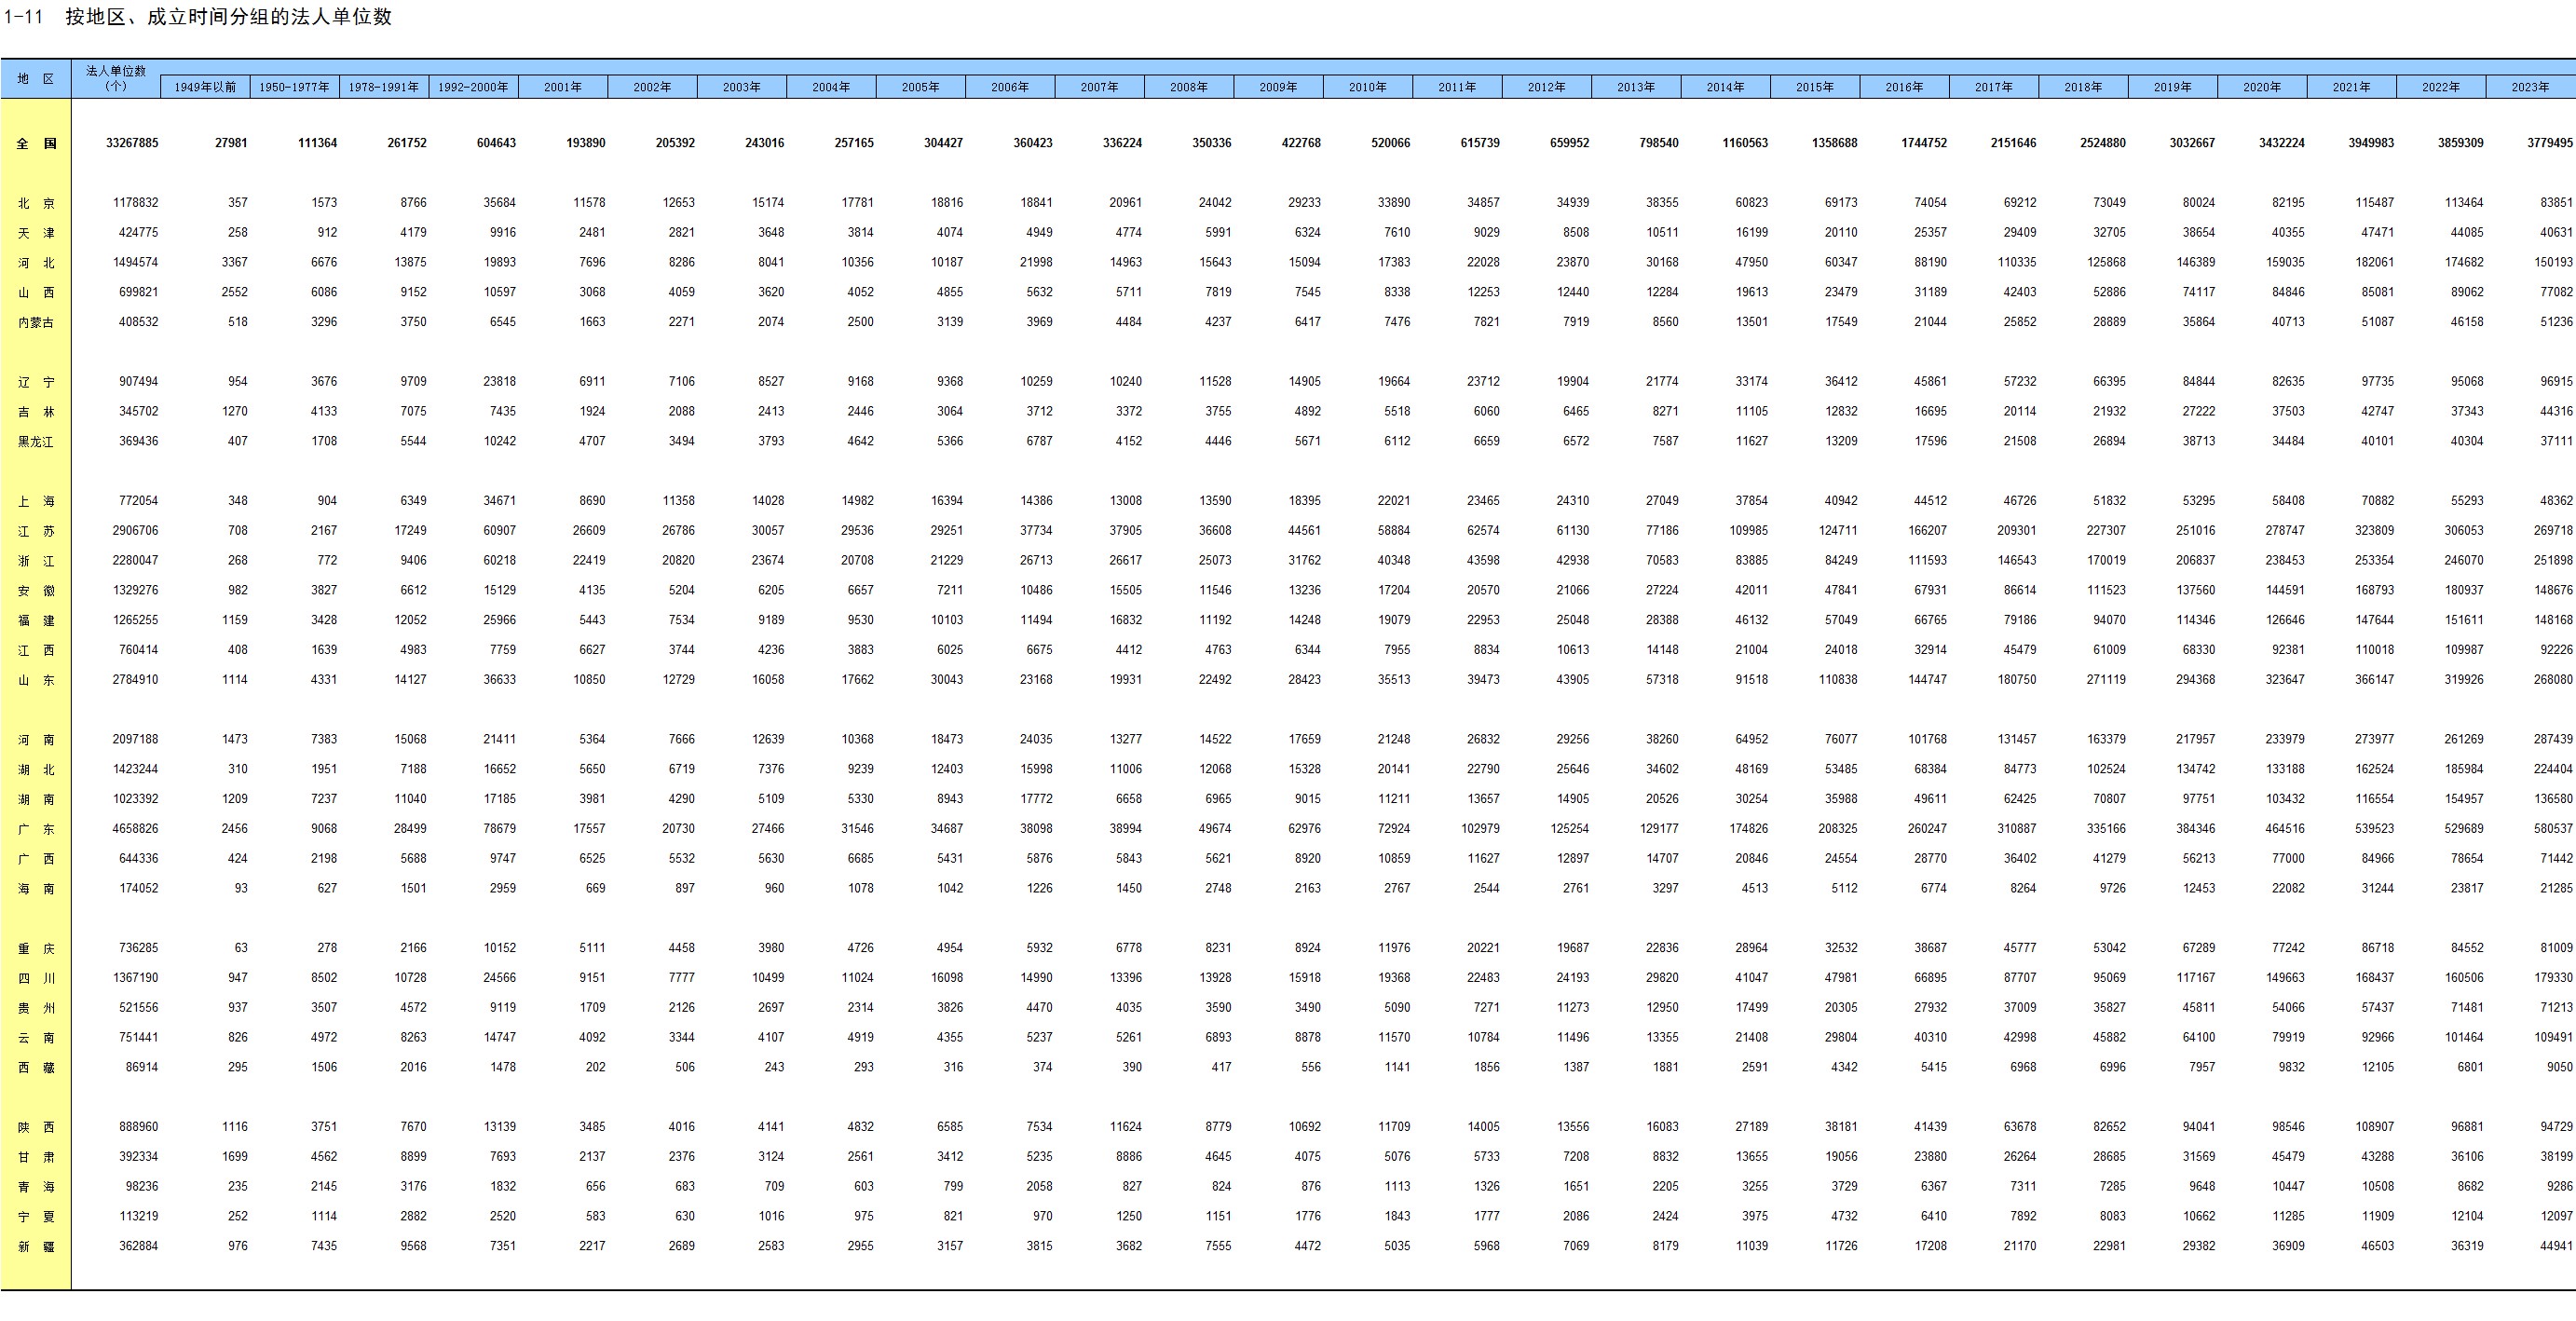Click the table title text 按地区、成立时间分组的法人单位数
2576x1321 pixels.
point(228,17)
